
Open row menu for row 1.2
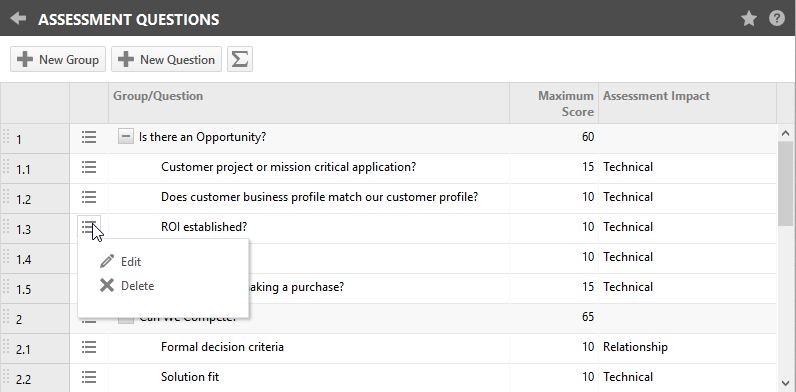click(x=89, y=197)
